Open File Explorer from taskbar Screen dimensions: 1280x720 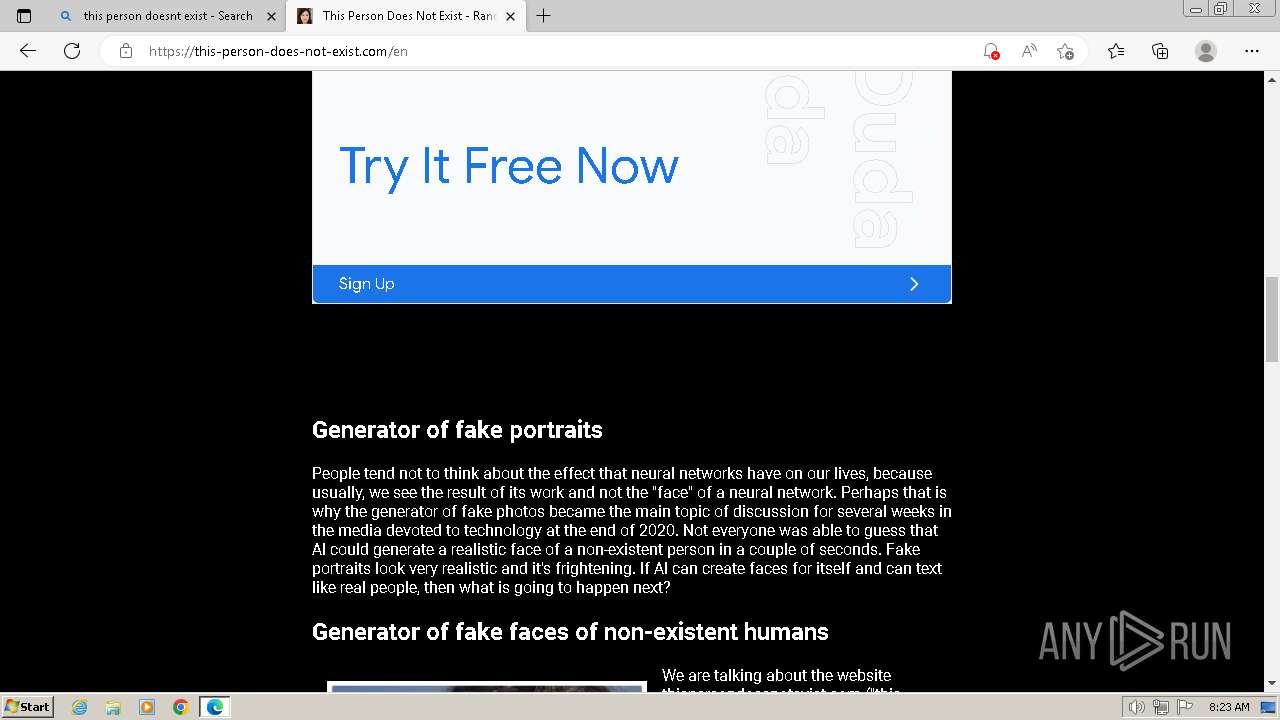(x=113, y=707)
